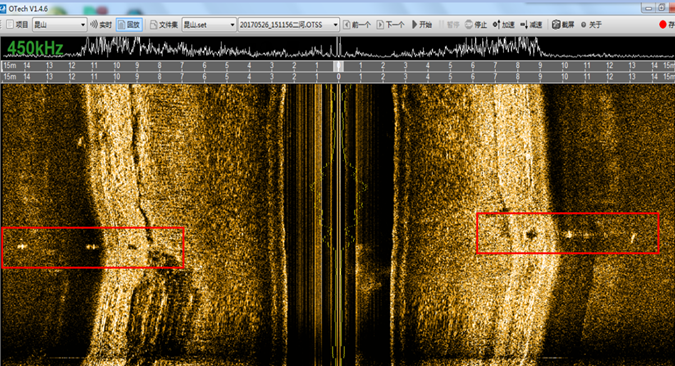Open the 关于 About dialog
The image size is (675, 366).
coord(591,25)
